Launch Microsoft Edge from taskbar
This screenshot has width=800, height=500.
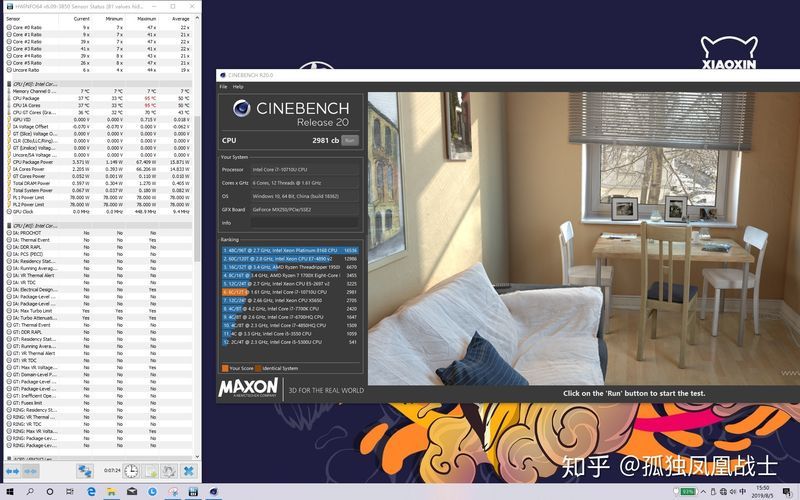click(91, 492)
